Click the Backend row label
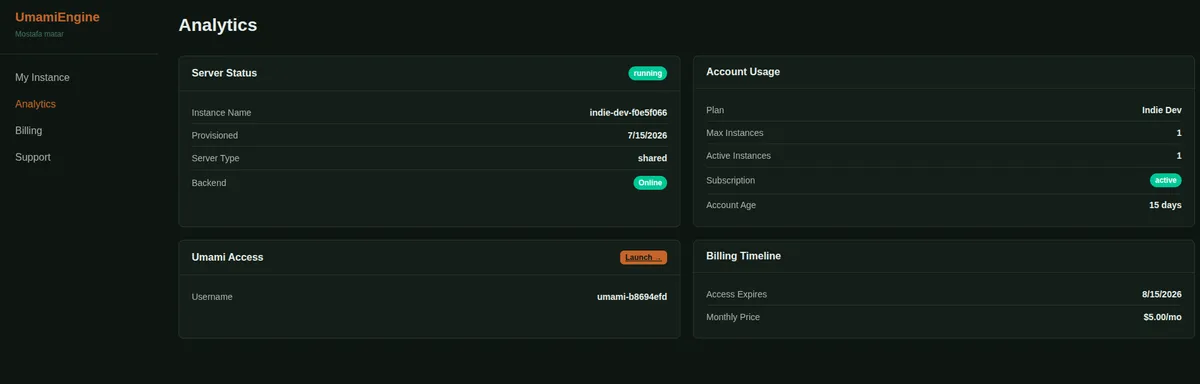1200x384 pixels. [x=209, y=183]
